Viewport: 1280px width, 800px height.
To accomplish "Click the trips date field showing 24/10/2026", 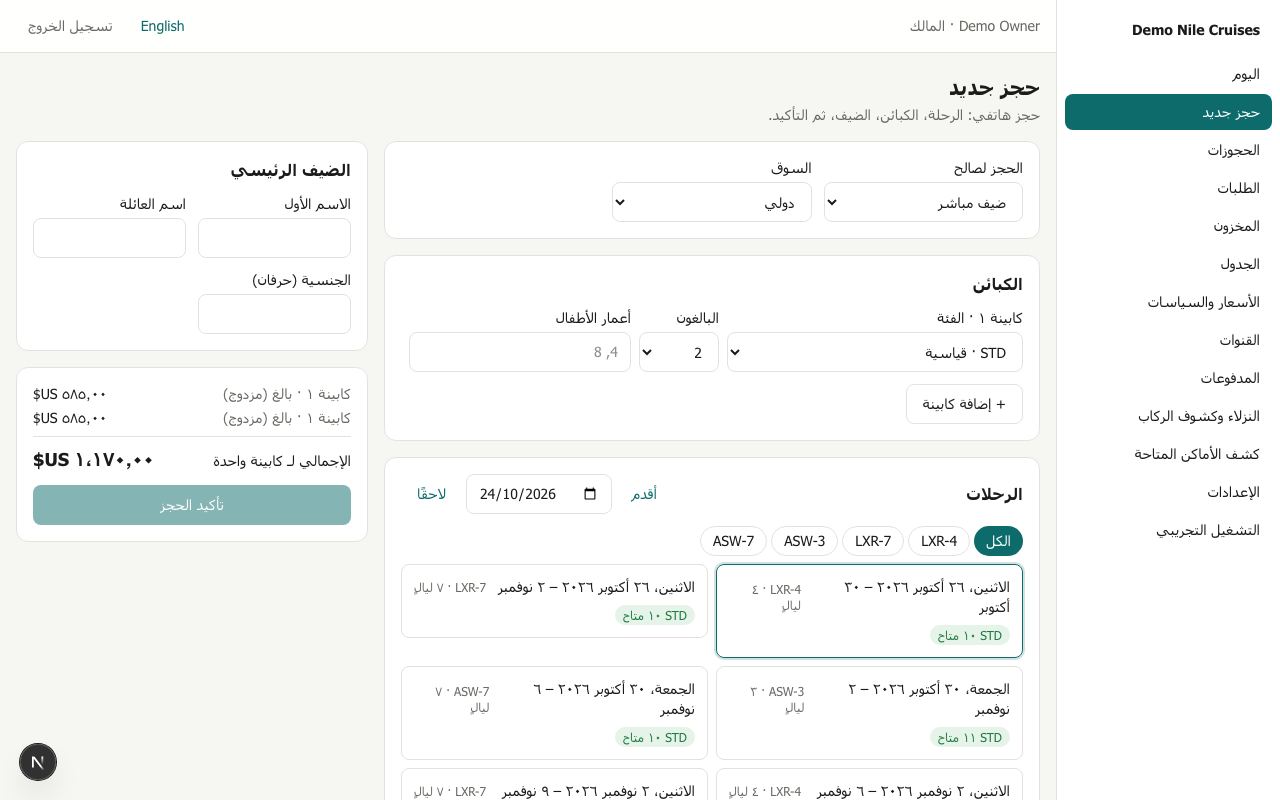I will pyautogui.click(x=539, y=494).
